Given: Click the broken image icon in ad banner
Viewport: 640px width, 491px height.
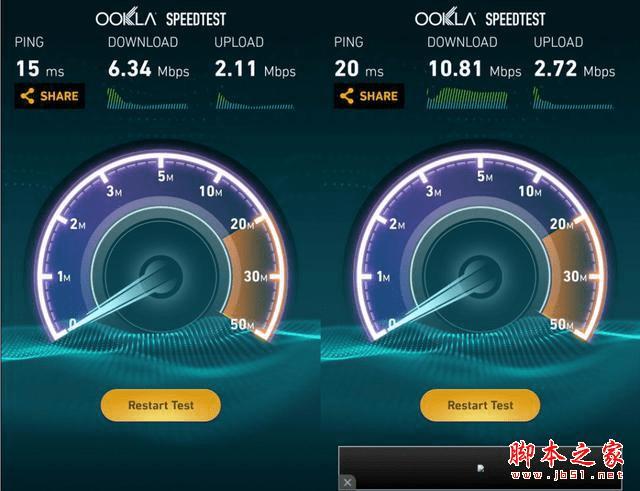Looking at the screenshot, I should [481, 468].
